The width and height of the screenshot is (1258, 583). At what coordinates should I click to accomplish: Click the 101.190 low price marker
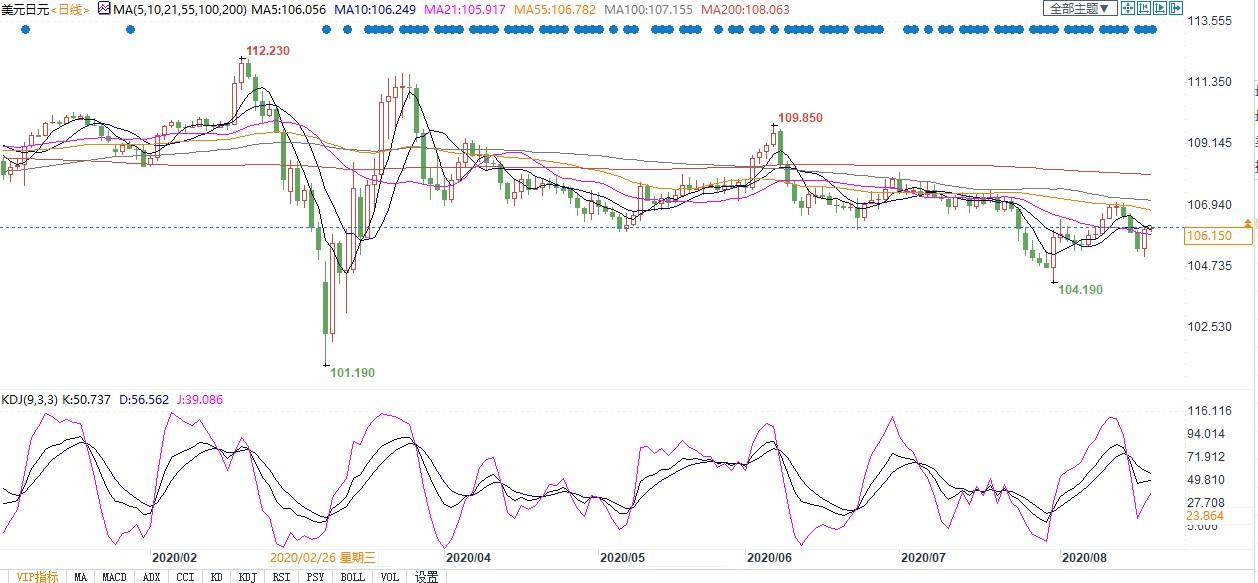(352, 372)
